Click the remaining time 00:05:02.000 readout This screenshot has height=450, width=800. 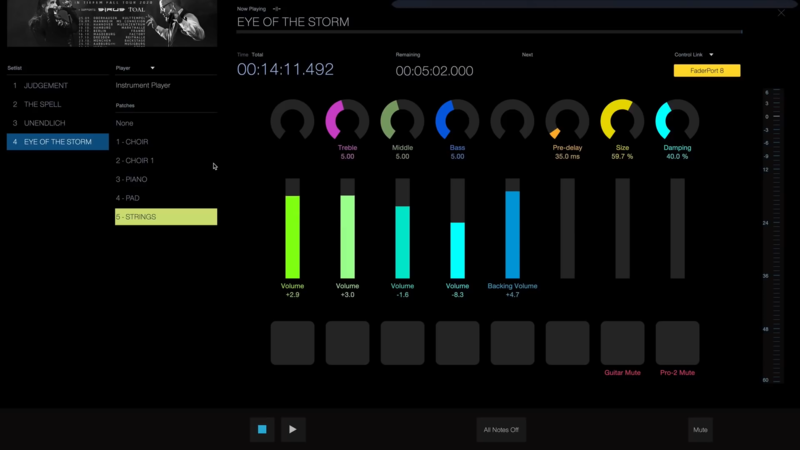point(434,71)
